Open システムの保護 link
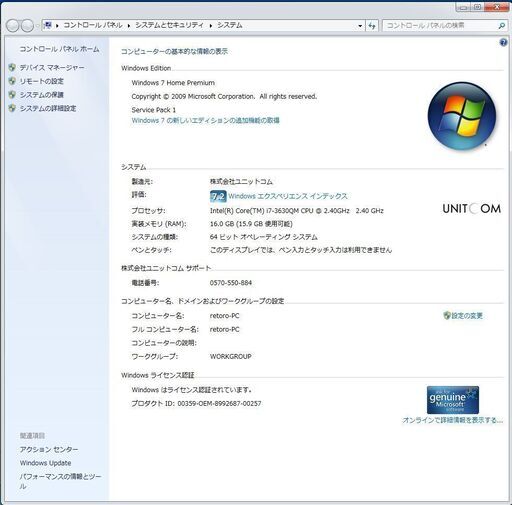The width and height of the screenshot is (512, 505). click(x=41, y=95)
